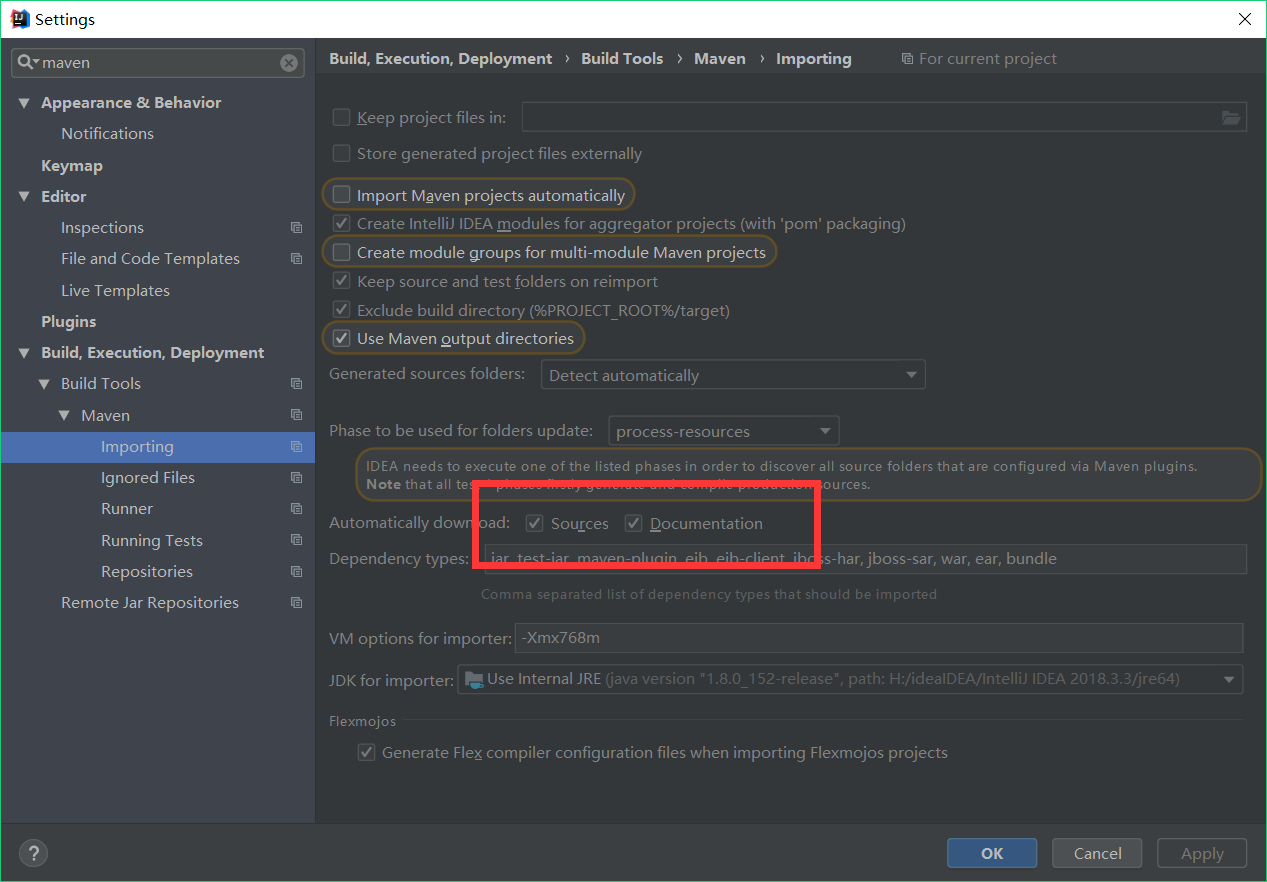Click the settings sync icon next to Maven
The height and width of the screenshot is (882, 1267).
pyautogui.click(x=296, y=414)
